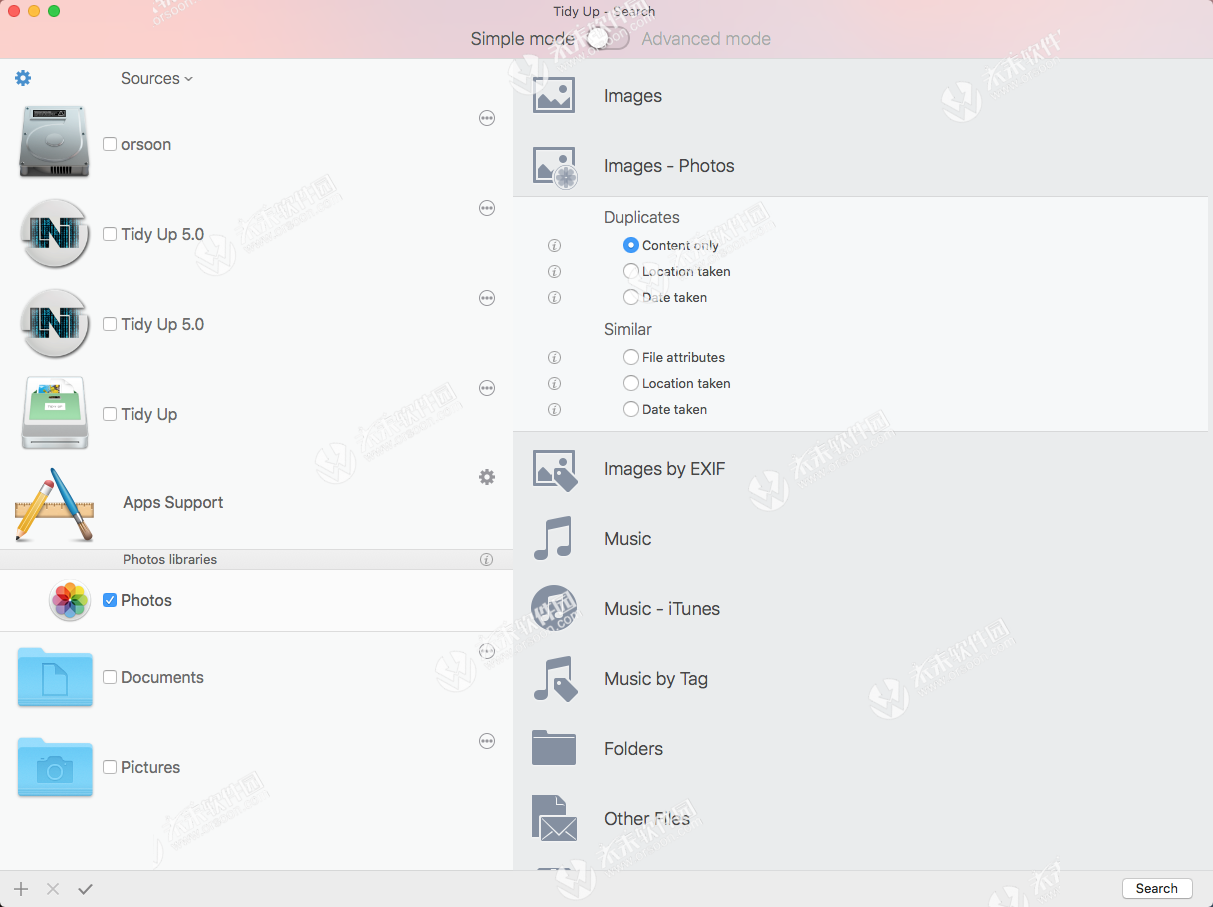Image resolution: width=1213 pixels, height=907 pixels.
Task: Select Similar File attributes radio button
Action: click(630, 357)
